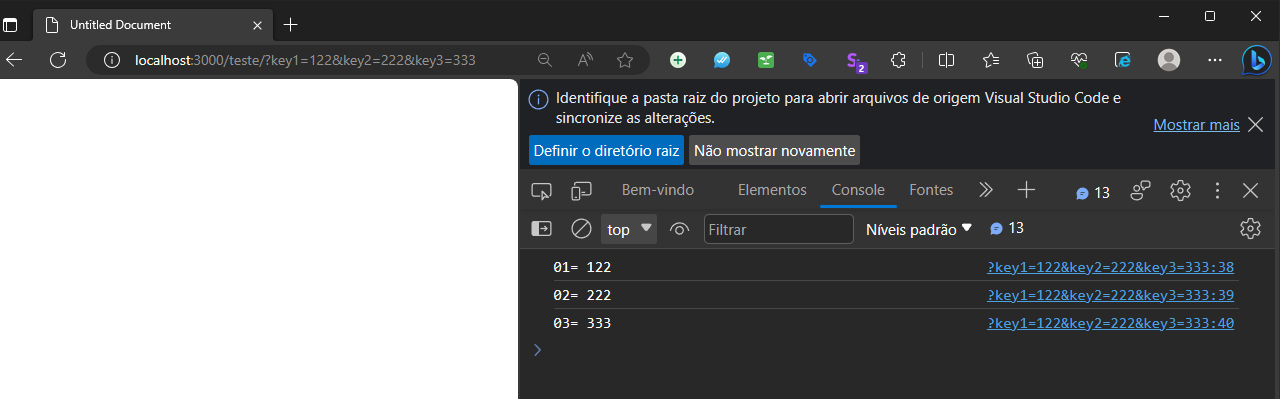Open the Collections icon
1280x399 pixels.
coord(1035,60)
